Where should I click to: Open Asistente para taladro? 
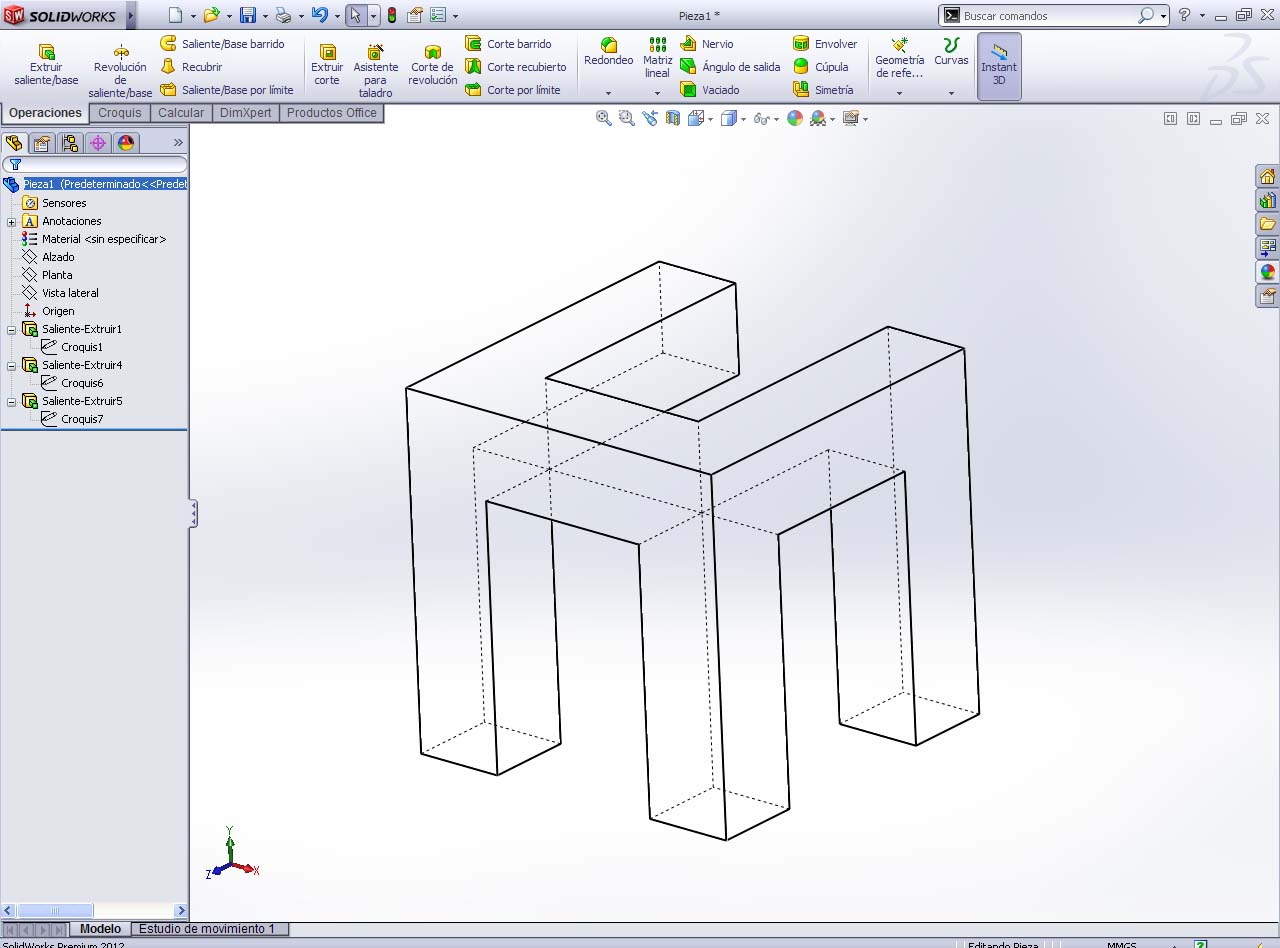(376, 71)
